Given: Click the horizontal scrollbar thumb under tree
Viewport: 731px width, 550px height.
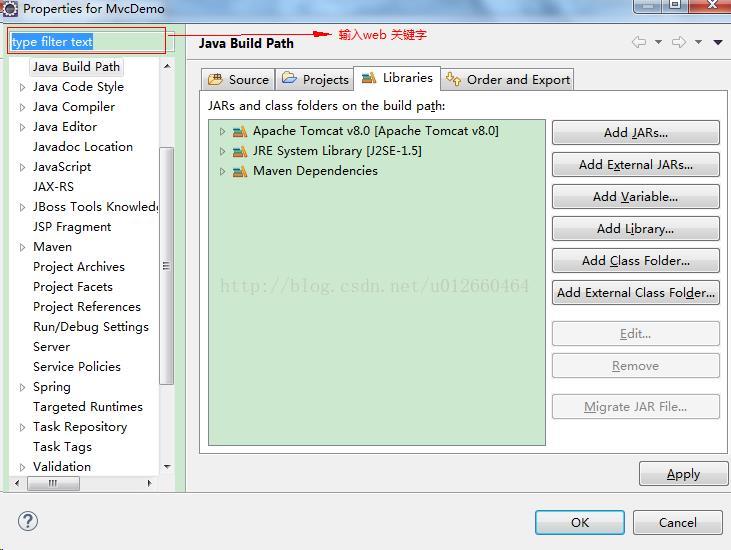Looking at the screenshot, I should [53, 483].
